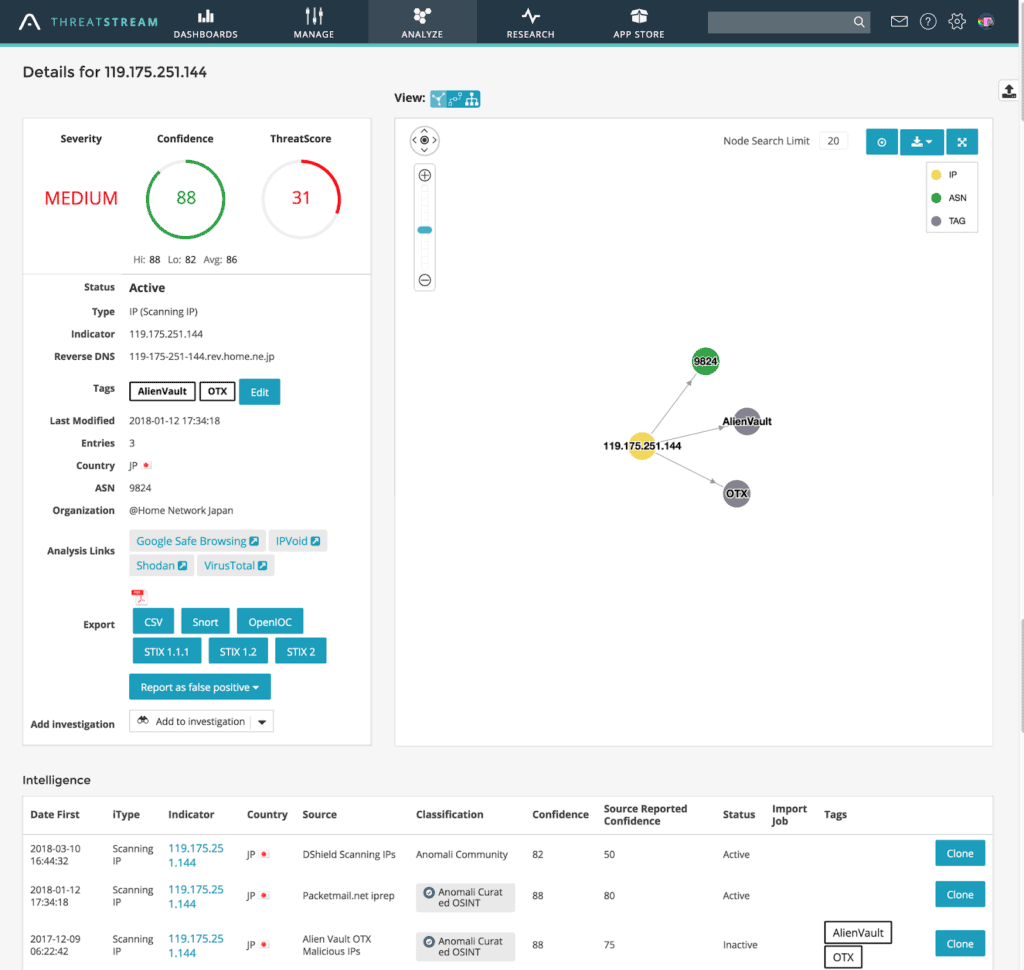Click the AlienVault tag in intelligence table
Screen dimensions: 1024x970
tap(857, 933)
